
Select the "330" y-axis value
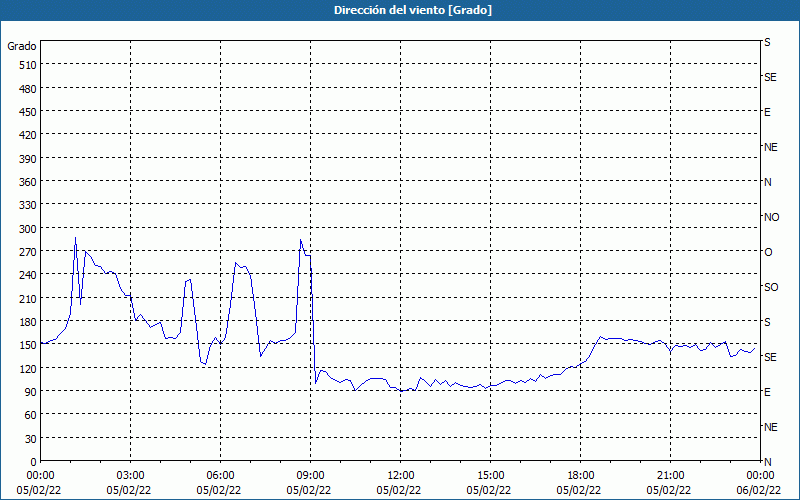[x=29, y=205]
